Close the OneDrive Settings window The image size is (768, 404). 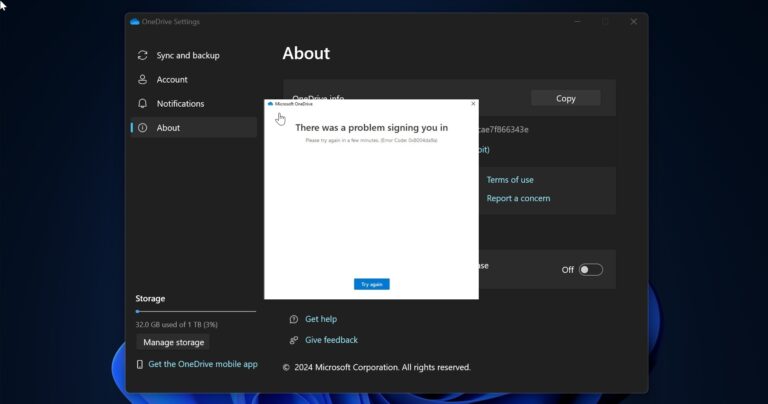click(x=634, y=22)
